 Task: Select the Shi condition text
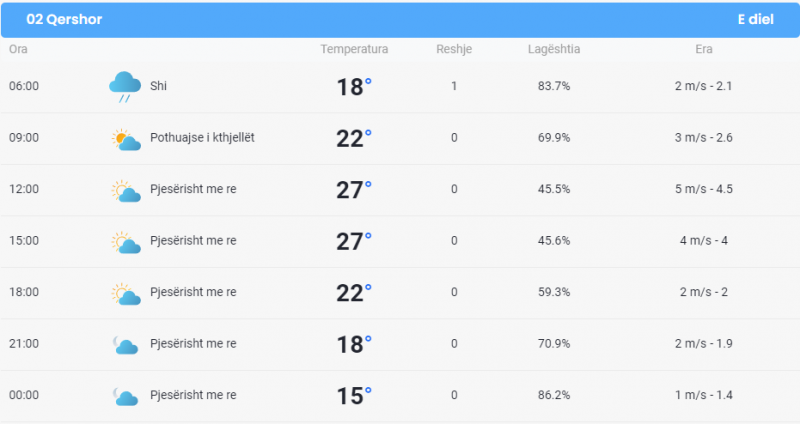[158, 86]
